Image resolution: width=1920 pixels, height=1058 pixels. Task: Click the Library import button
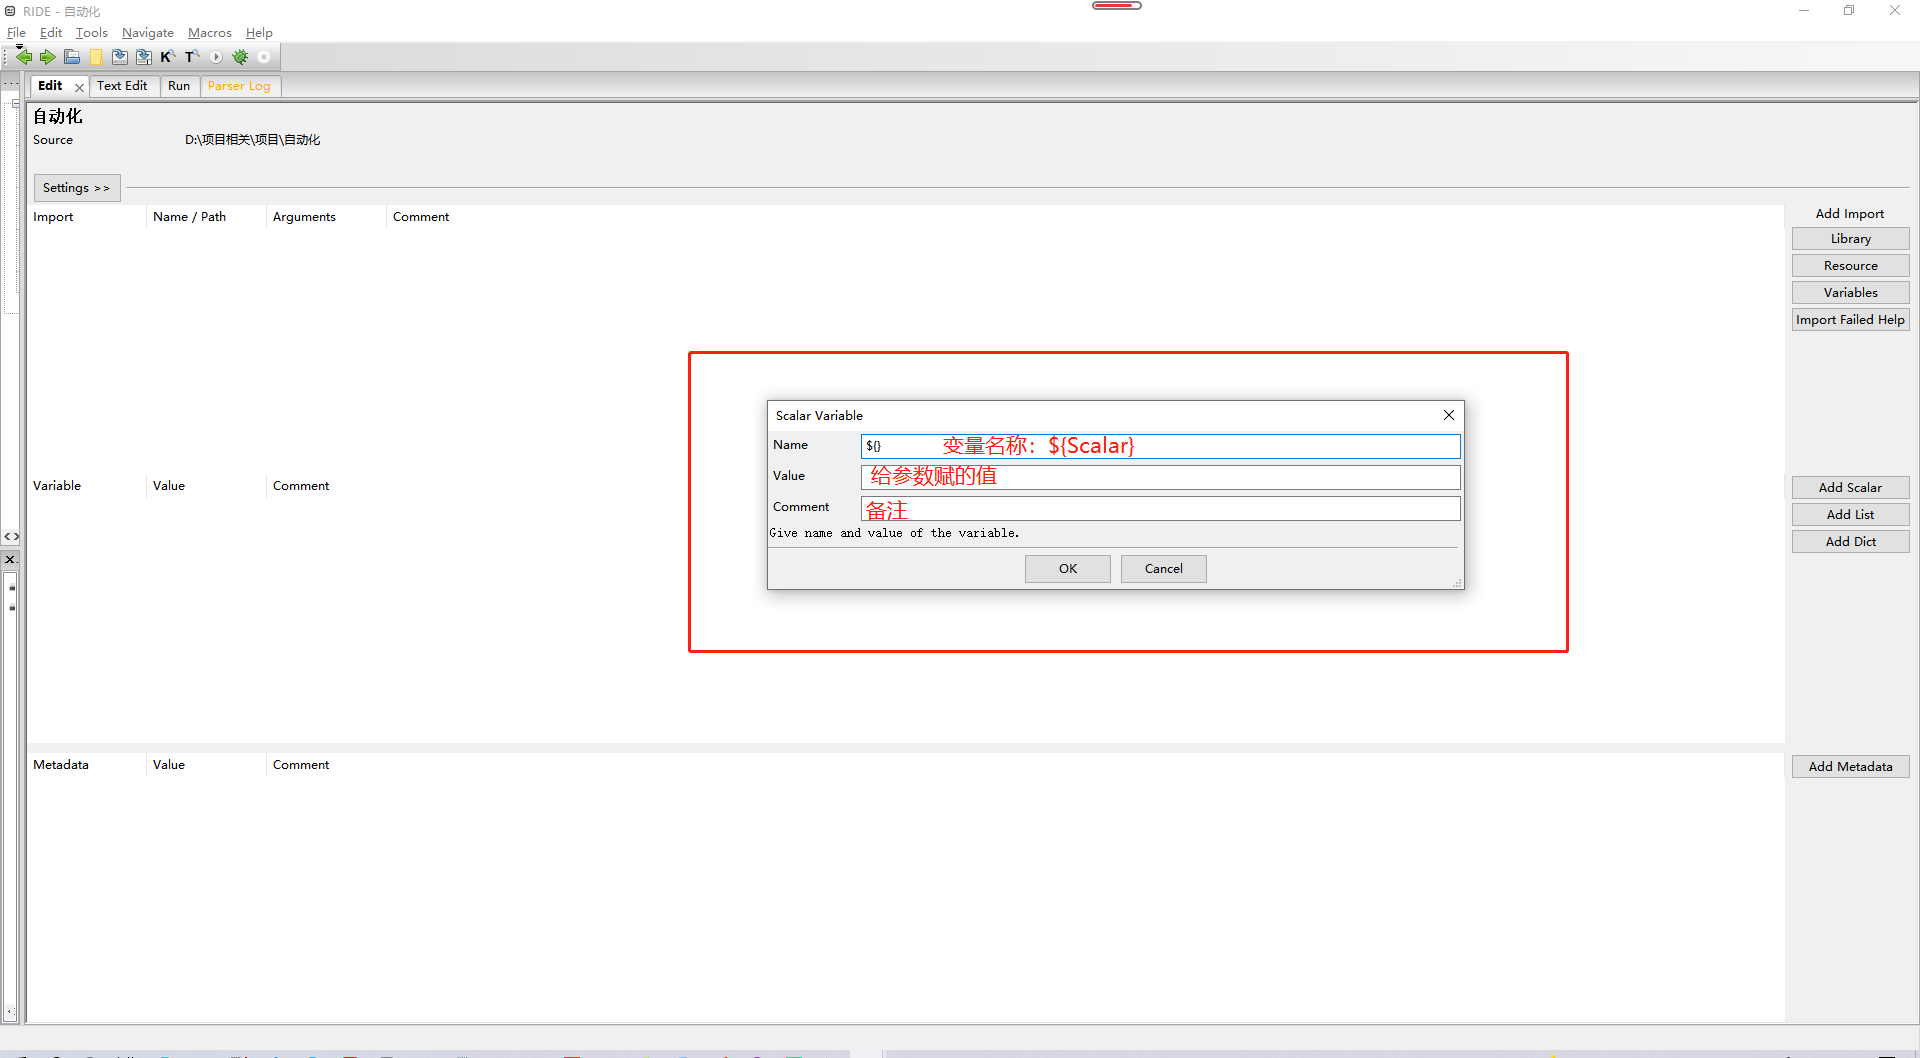click(1850, 239)
